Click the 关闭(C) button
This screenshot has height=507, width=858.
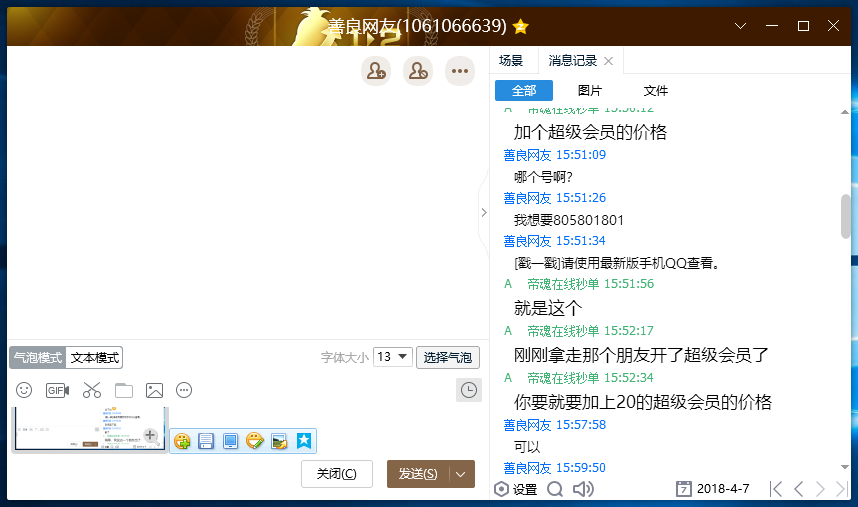(x=337, y=474)
